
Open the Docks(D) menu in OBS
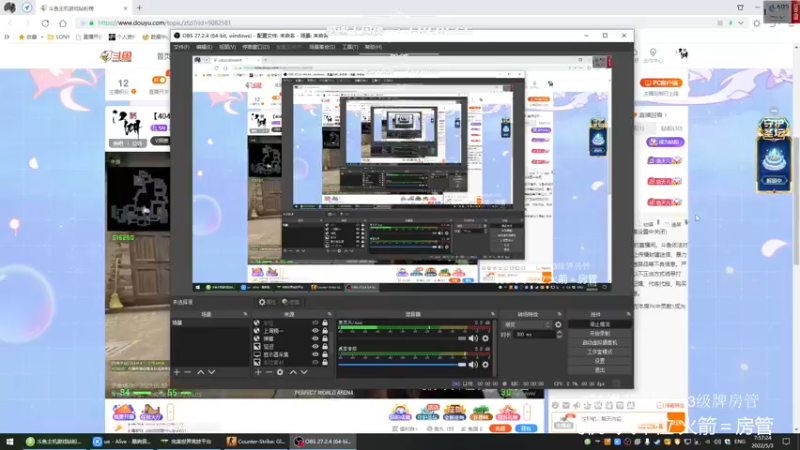[256, 47]
